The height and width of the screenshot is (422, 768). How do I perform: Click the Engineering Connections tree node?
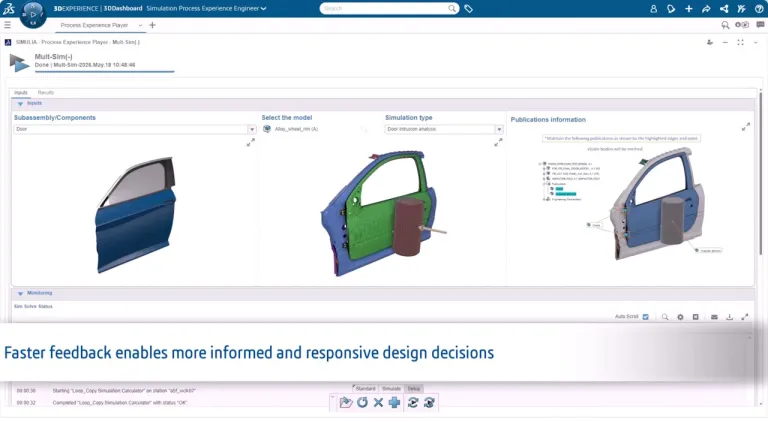[x=566, y=199]
